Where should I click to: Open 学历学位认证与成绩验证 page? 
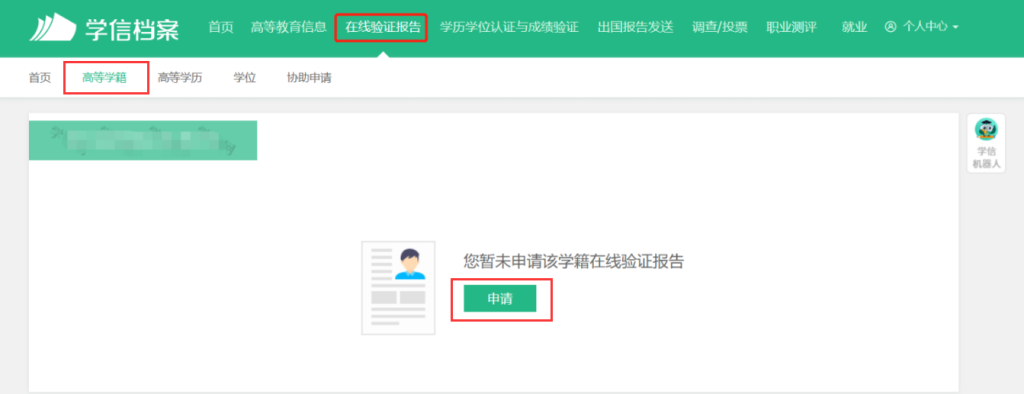point(509,27)
